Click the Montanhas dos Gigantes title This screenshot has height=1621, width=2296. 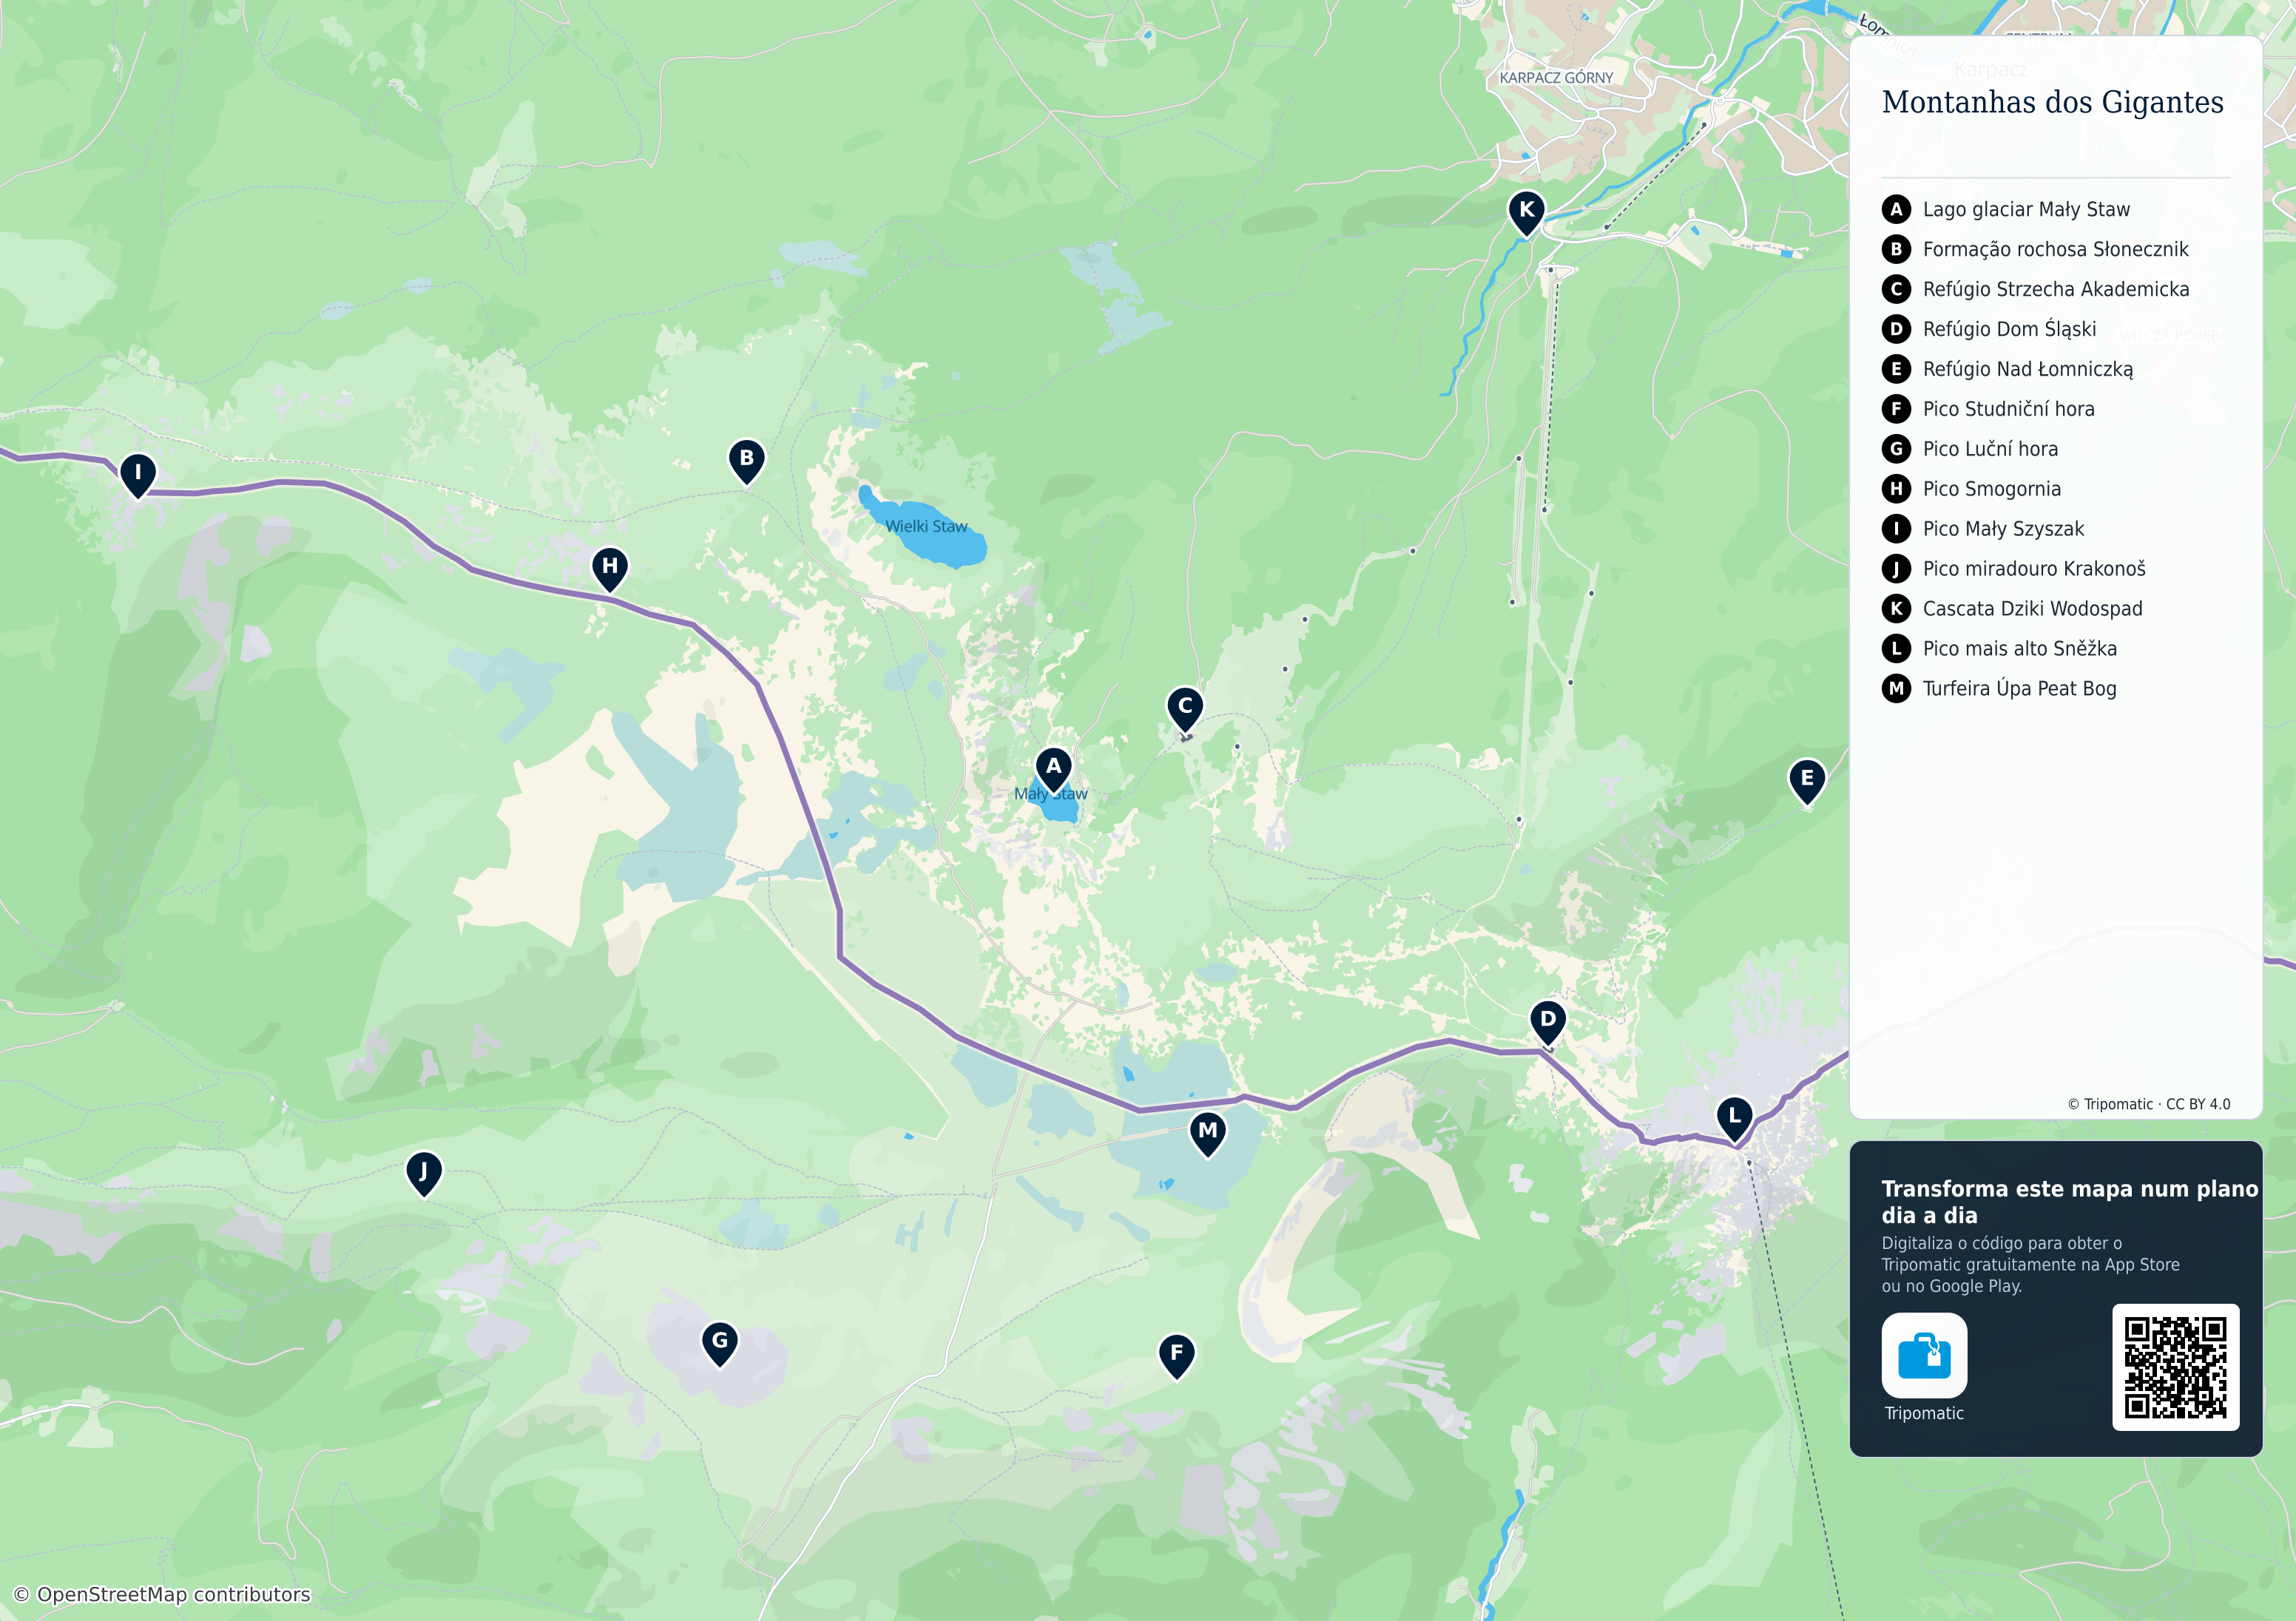pyautogui.click(x=2052, y=102)
